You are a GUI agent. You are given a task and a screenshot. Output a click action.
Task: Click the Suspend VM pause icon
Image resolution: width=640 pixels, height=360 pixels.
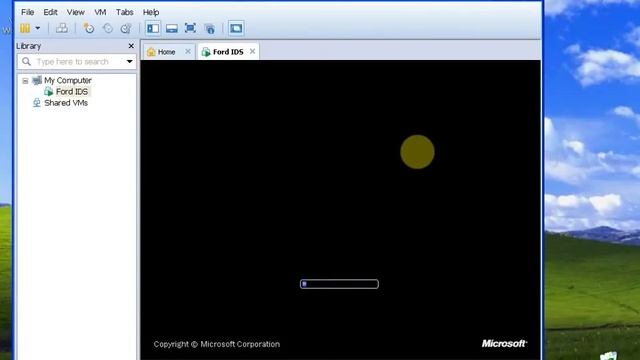pos(25,28)
